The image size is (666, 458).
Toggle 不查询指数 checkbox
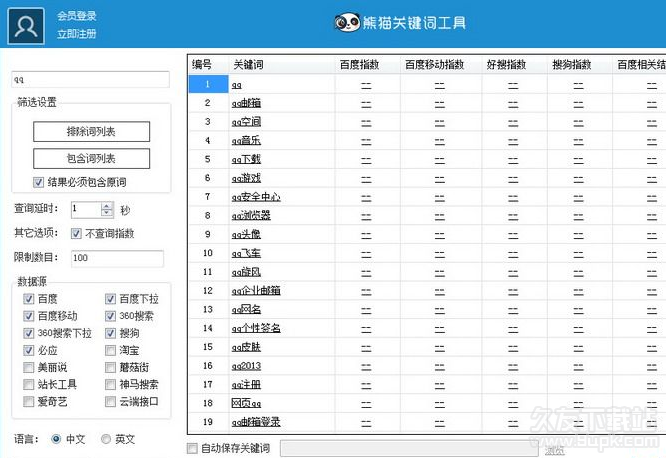76,233
